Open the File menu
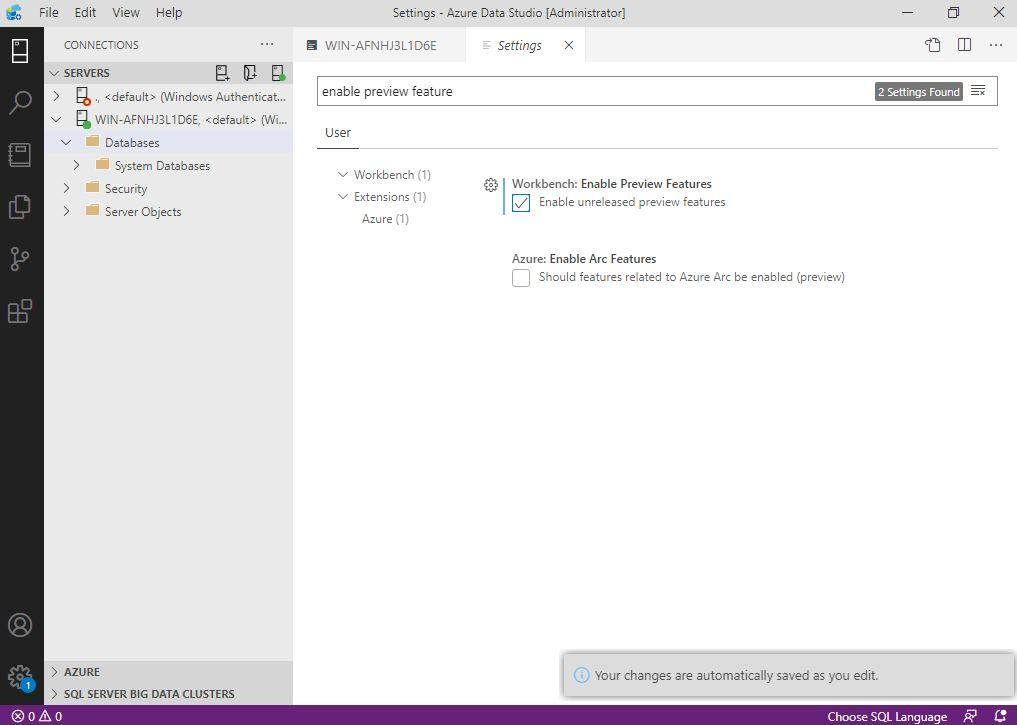Viewport: 1017px width, 725px height. click(49, 12)
